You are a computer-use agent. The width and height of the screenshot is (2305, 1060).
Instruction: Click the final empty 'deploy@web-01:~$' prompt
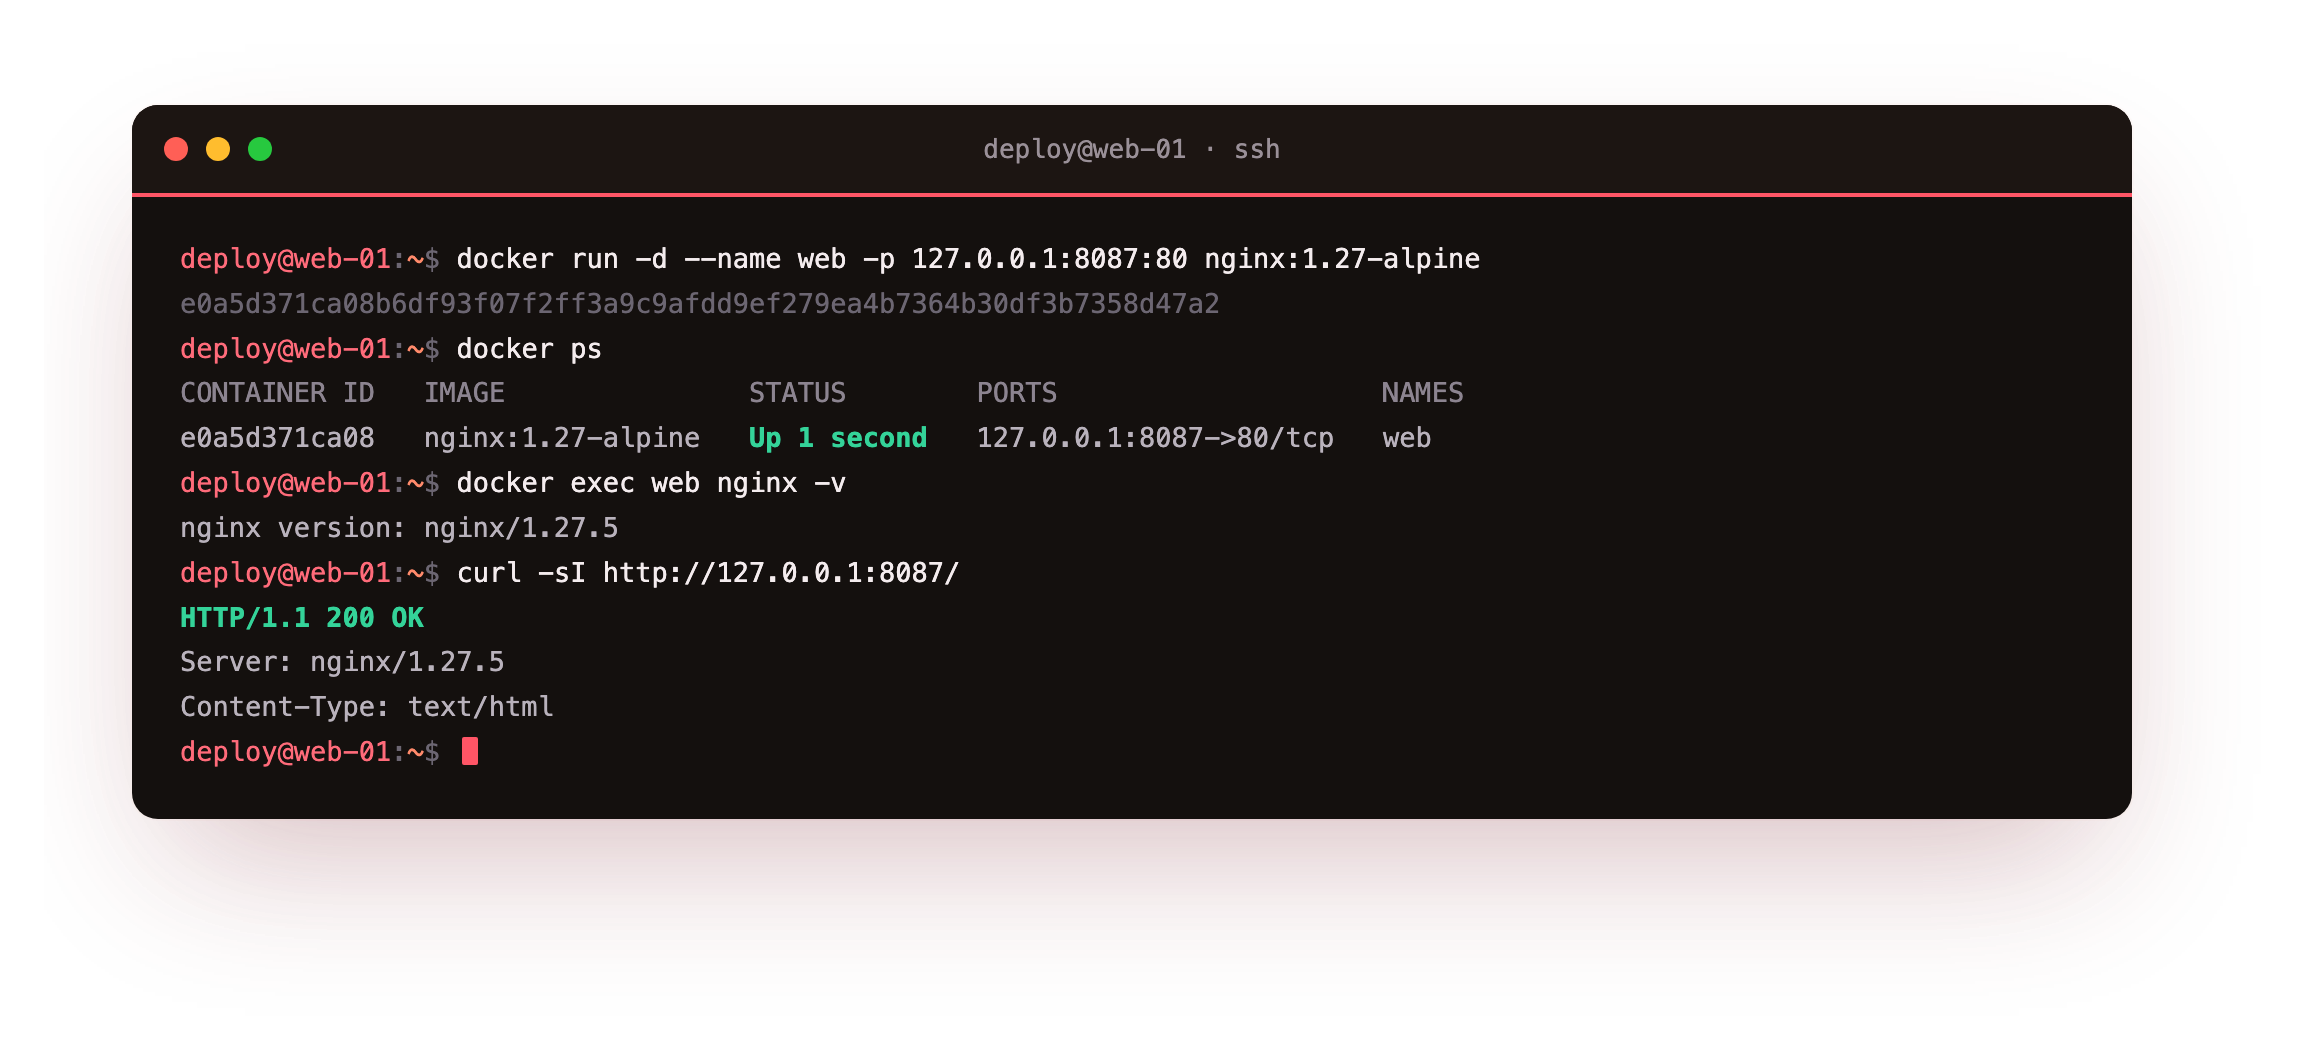310,752
